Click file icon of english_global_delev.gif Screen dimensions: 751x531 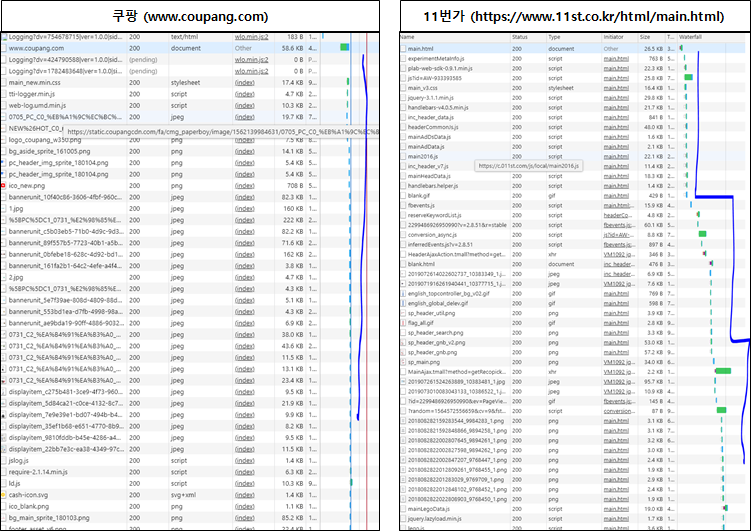point(403,303)
